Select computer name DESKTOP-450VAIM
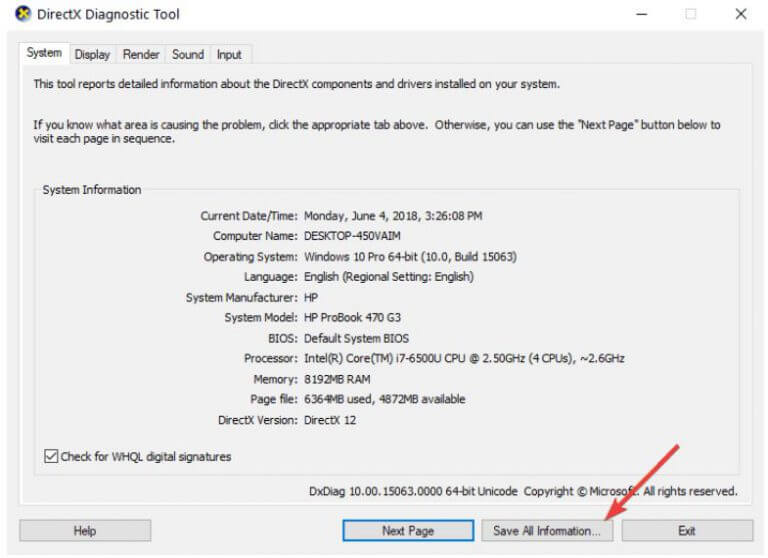768x558 pixels. point(352,236)
